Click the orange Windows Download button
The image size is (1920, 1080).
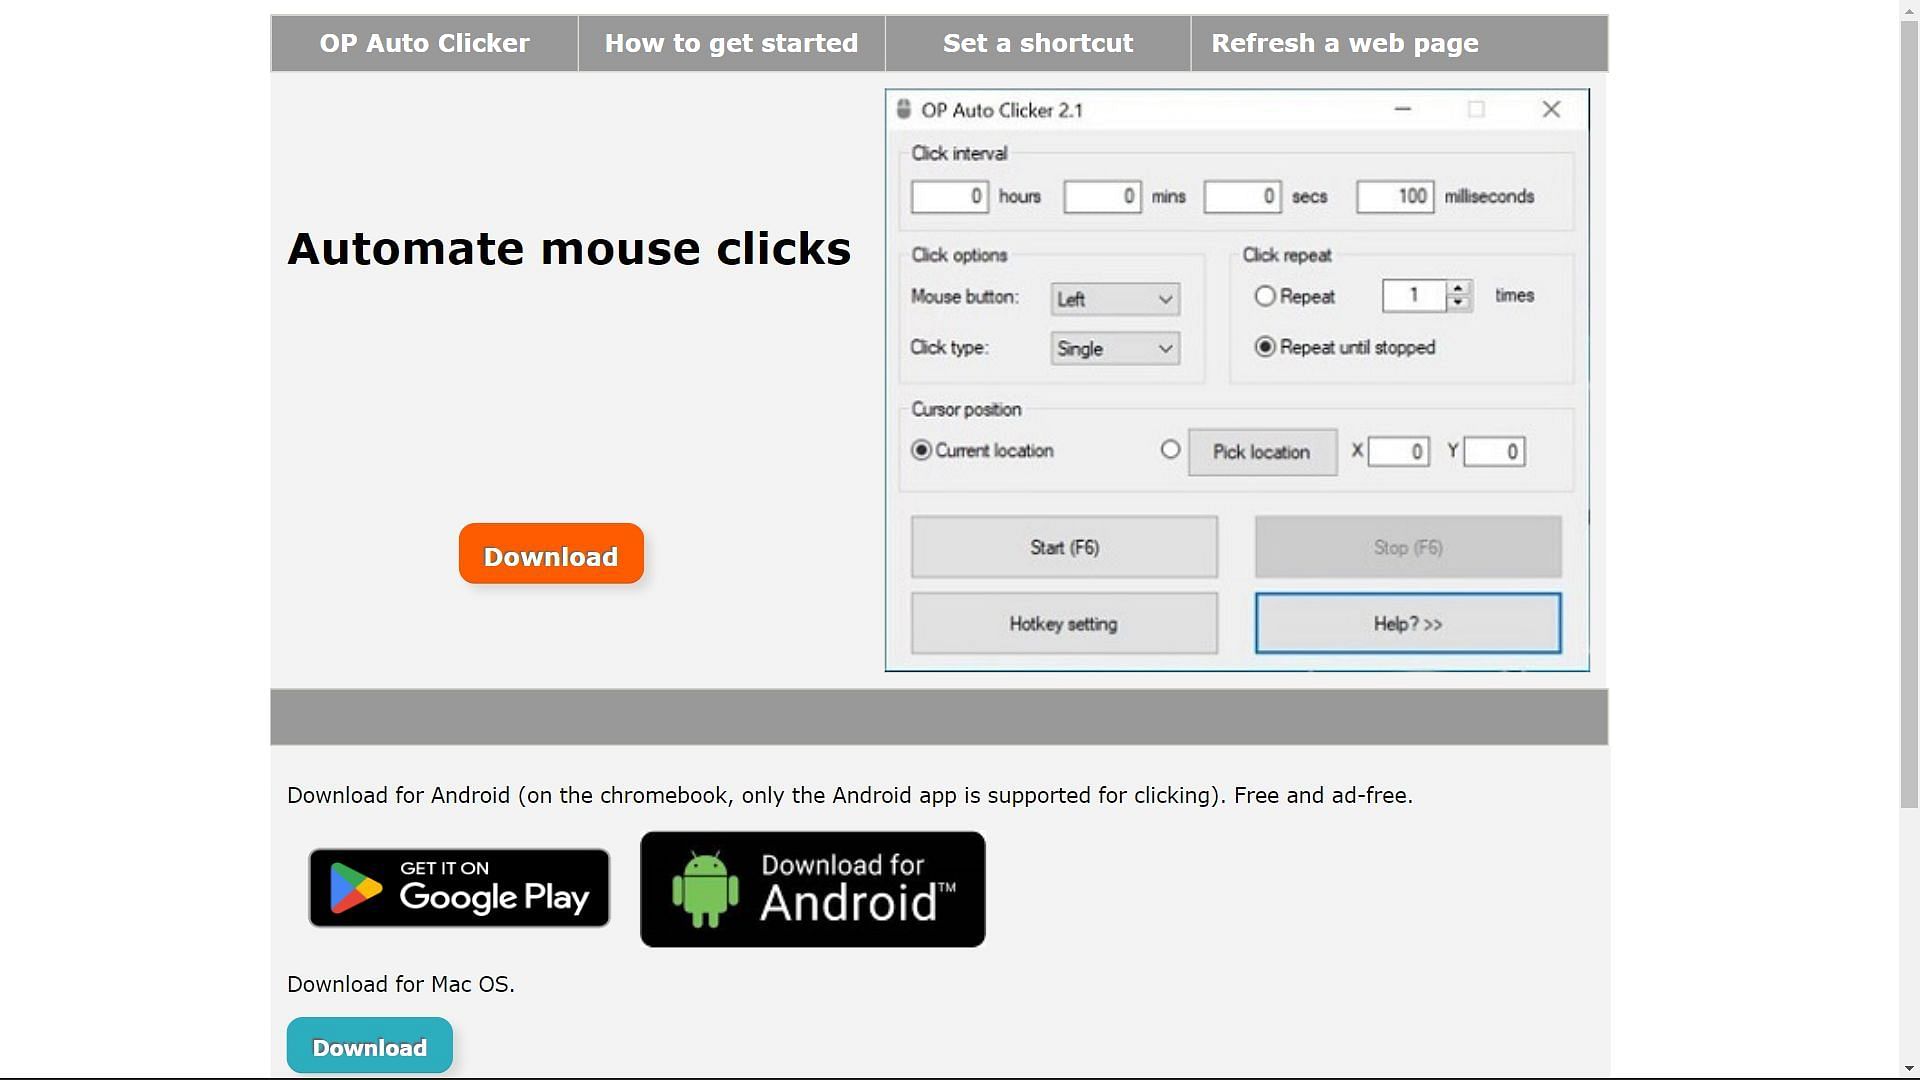click(550, 555)
